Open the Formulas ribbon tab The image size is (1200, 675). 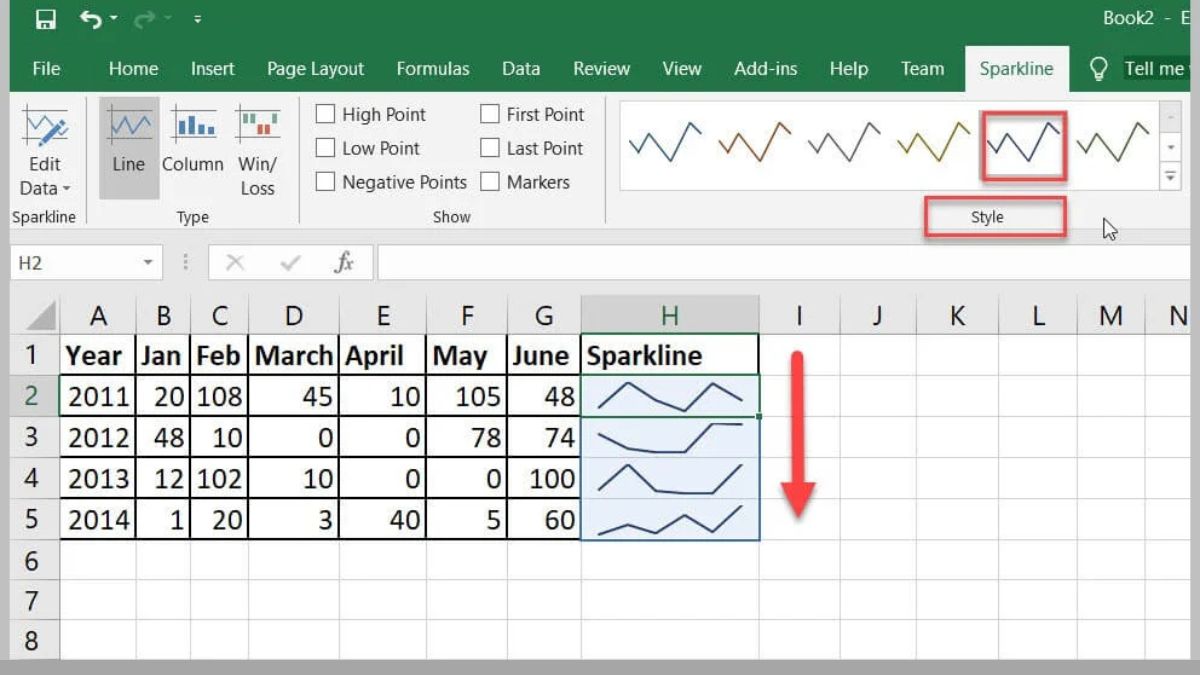click(x=433, y=68)
